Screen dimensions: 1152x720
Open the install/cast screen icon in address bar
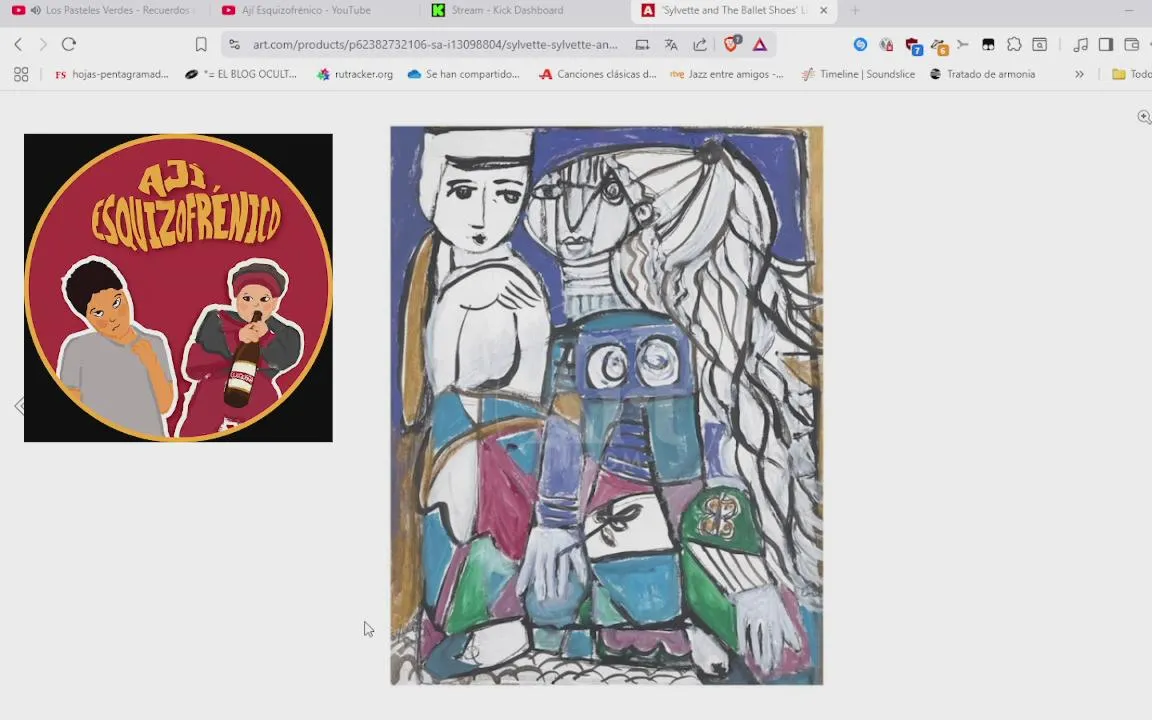click(642, 45)
